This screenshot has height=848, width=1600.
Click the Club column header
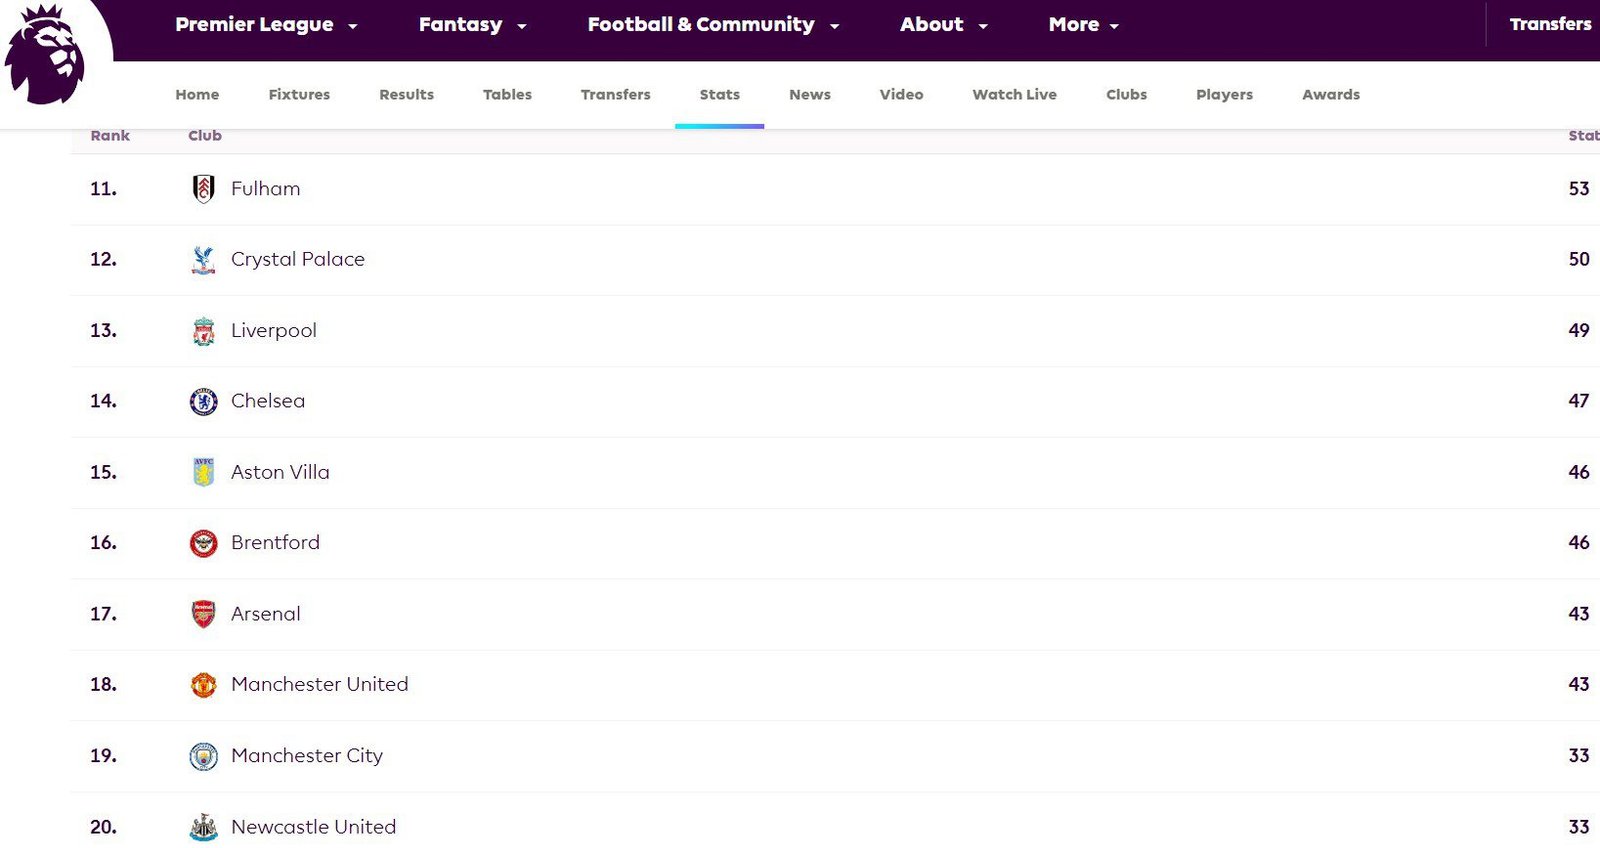pos(205,136)
